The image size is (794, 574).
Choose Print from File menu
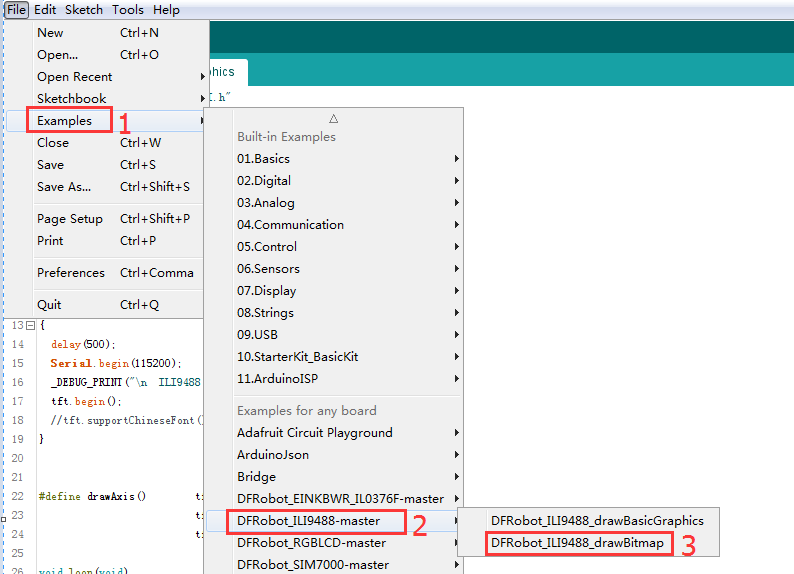pyautogui.click(x=106, y=240)
